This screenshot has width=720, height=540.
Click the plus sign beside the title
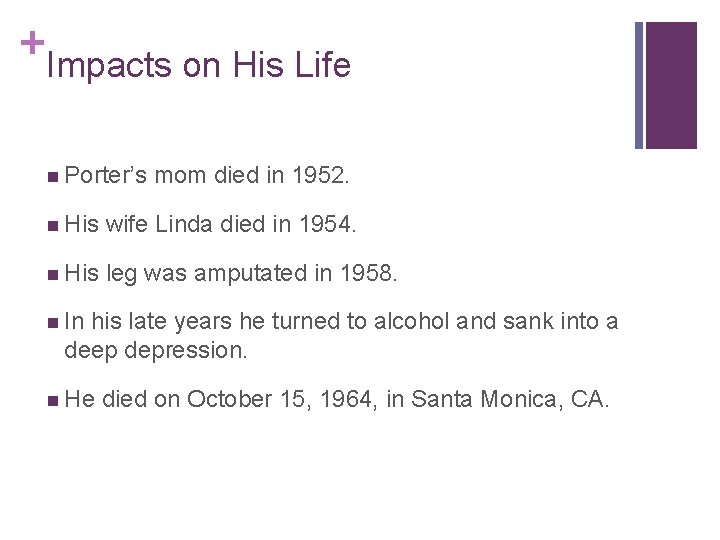(x=32, y=43)
